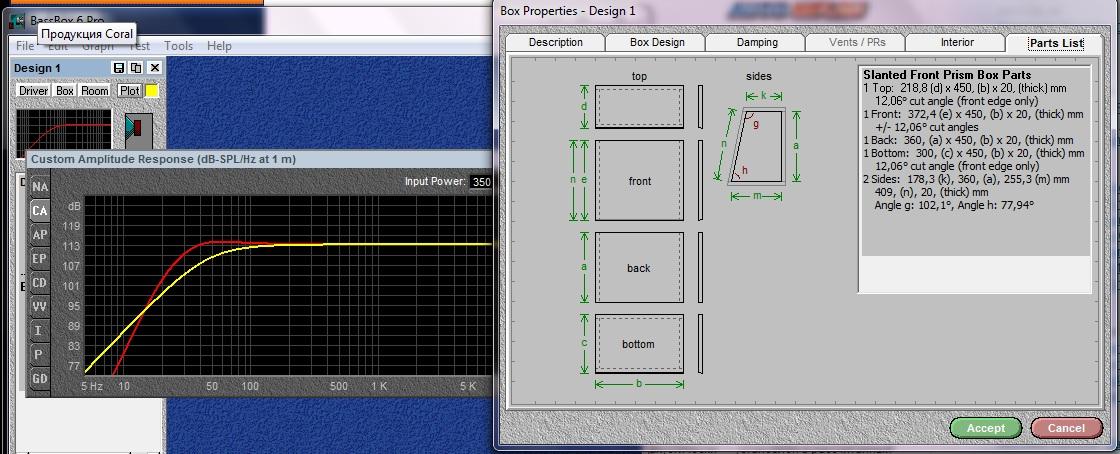The height and width of the screenshot is (454, 1120).
Task: Open the EP graph side tab
Action: pyautogui.click(x=40, y=259)
